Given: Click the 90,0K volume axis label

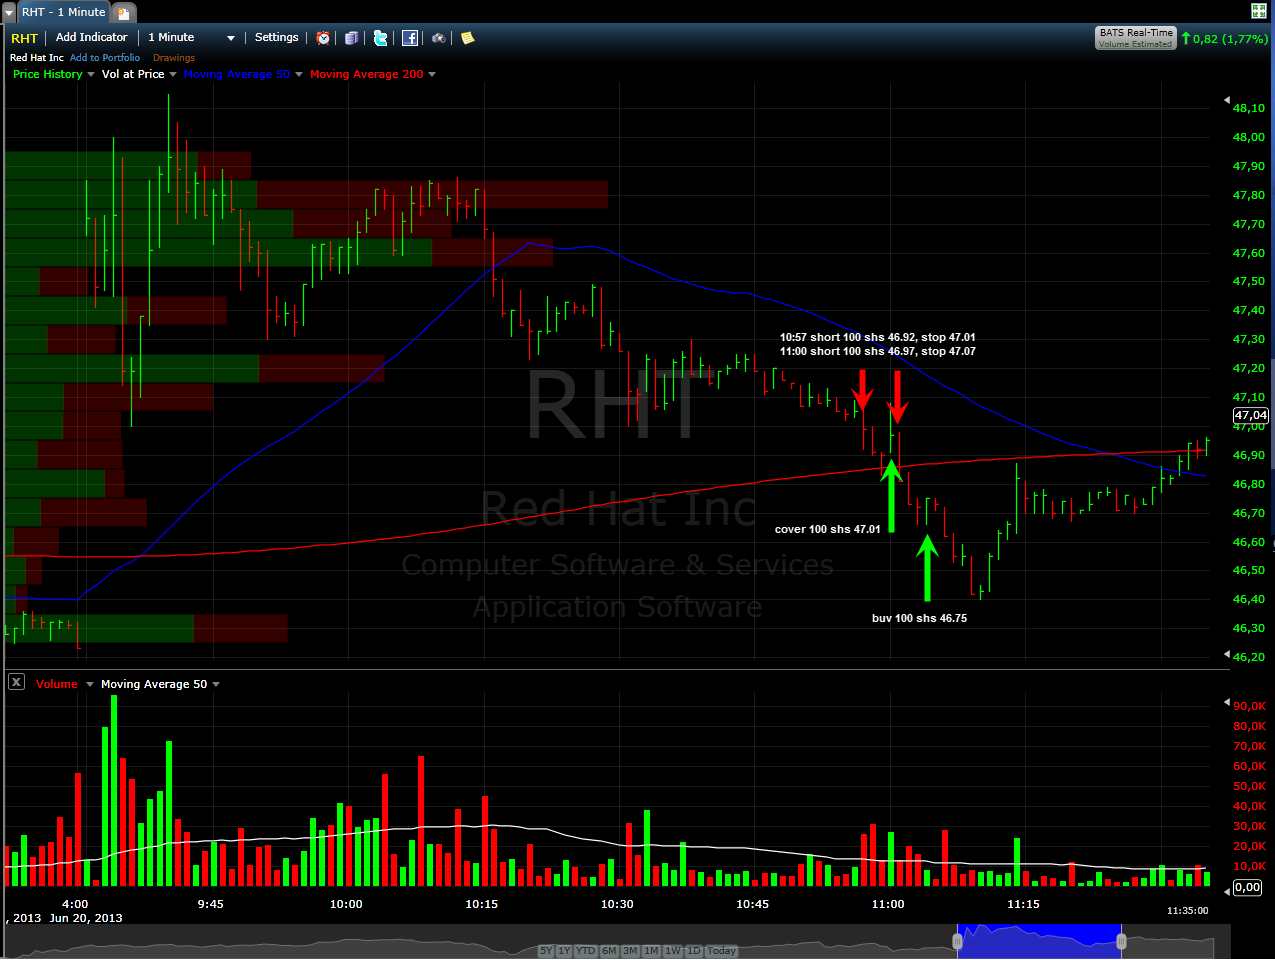Looking at the screenshot, I should pyautogui.click(x=1250, y=706).
